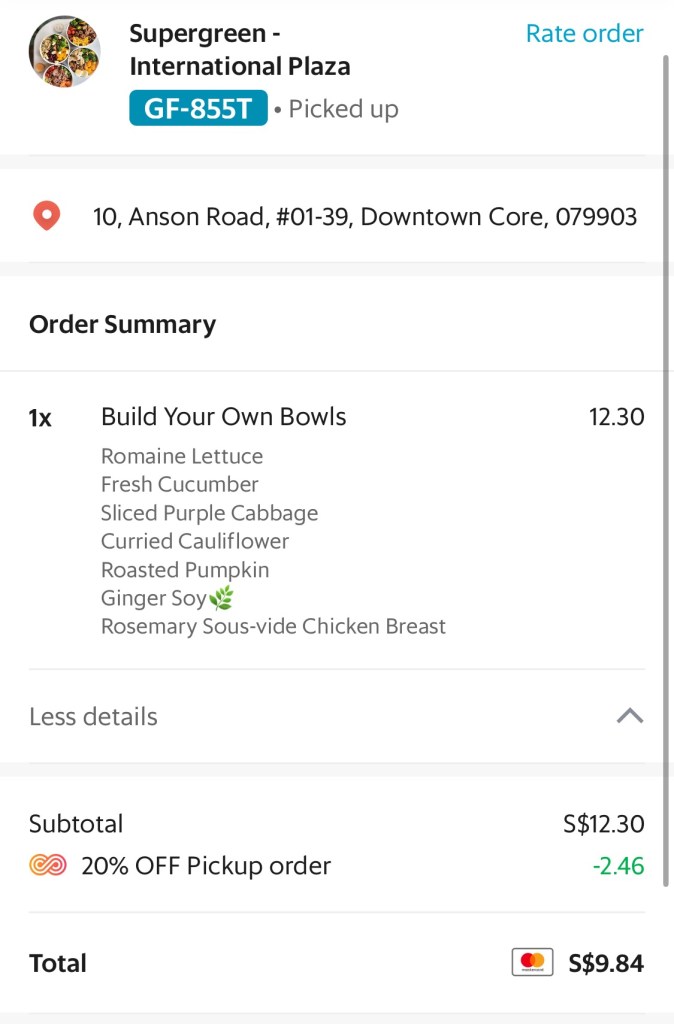This screenshot has width=674, height=1024.
Task: Click the Rosemary Sous-vide Chicken Breast ingredient
Action: pos(273,627)
